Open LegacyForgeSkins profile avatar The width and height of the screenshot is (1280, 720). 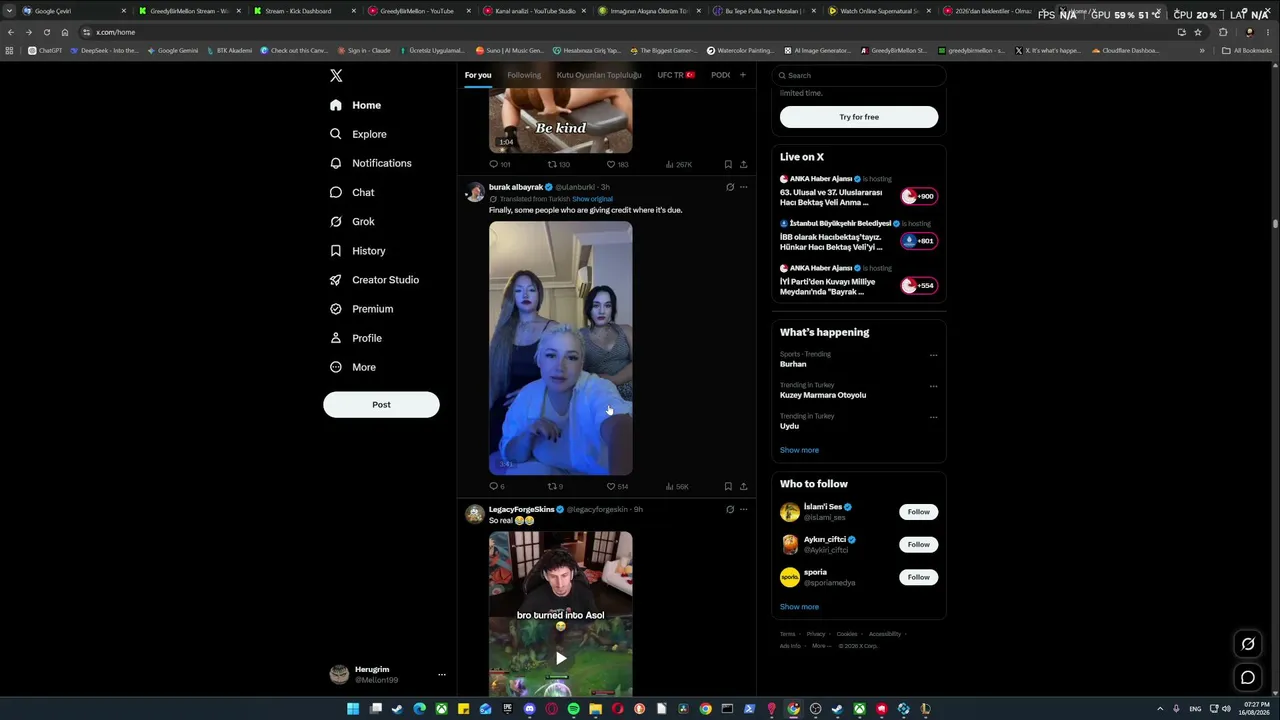[x=475, y=515]
